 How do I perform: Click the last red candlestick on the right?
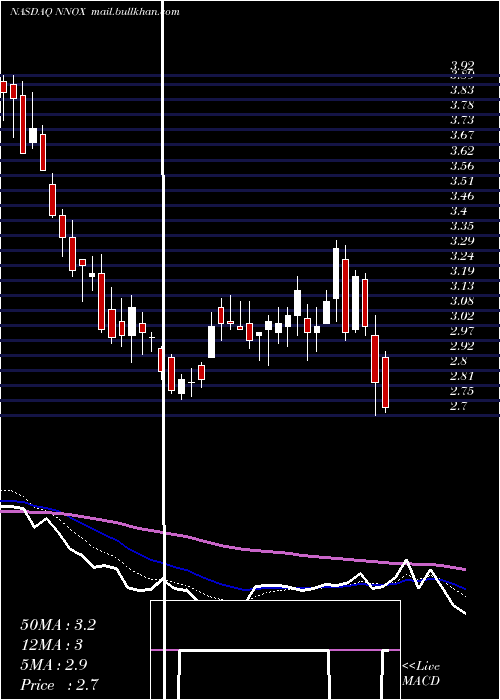pos(386,382)
